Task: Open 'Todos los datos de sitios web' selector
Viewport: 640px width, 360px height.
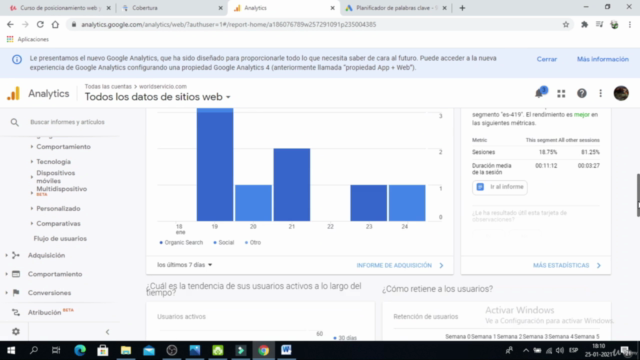Action: (158, 97)
